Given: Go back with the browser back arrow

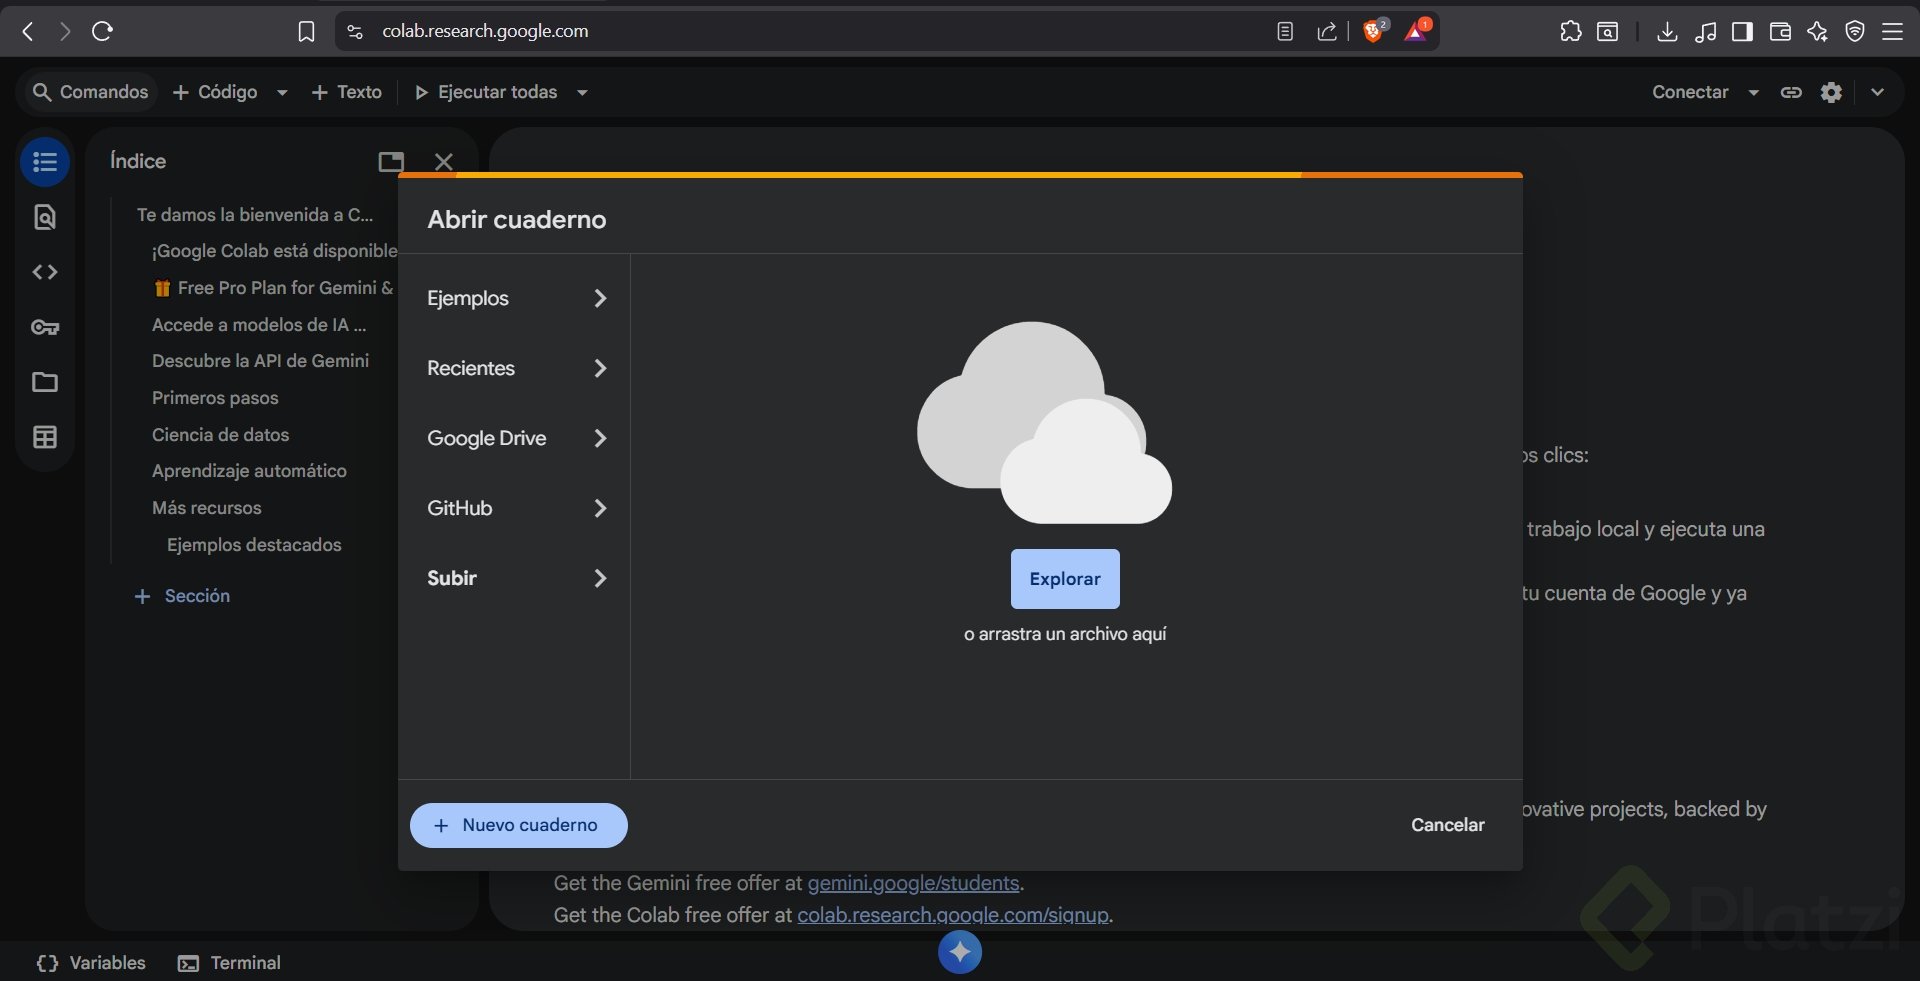Looking at the screenshot, I should (28, 31).
